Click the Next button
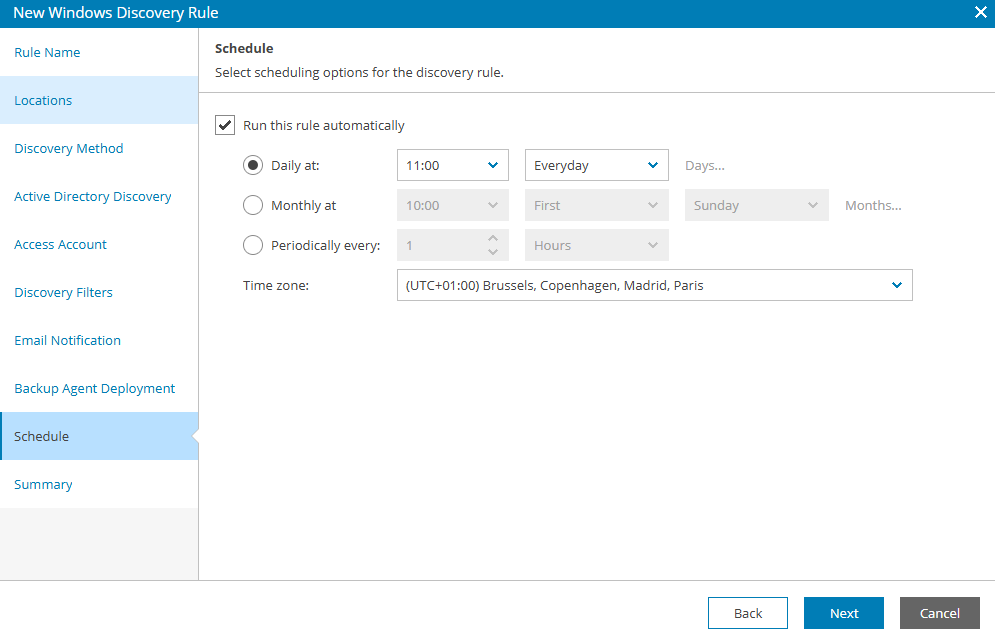 (843, 613)
